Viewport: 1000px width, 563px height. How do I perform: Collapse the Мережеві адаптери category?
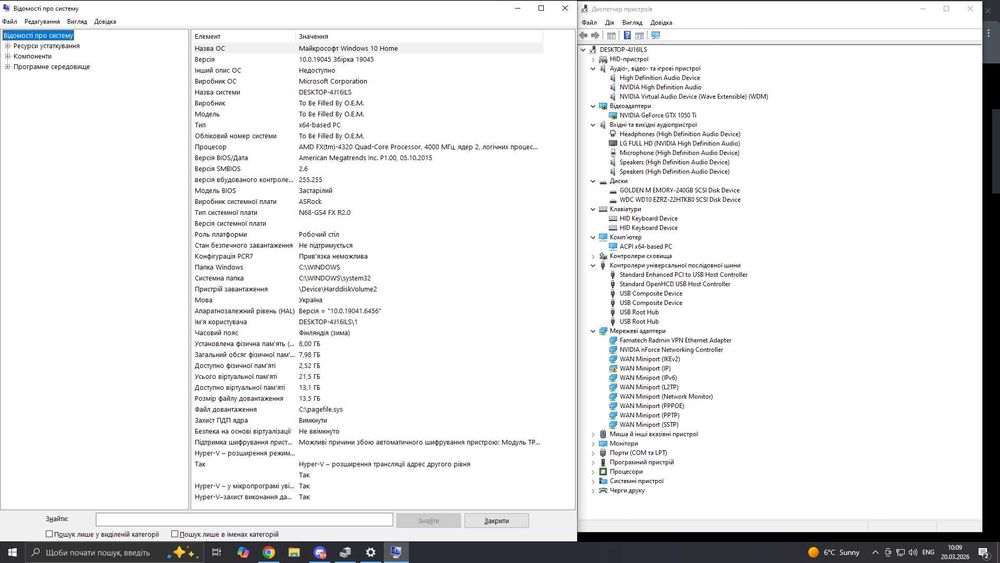(x=593, y=332)
